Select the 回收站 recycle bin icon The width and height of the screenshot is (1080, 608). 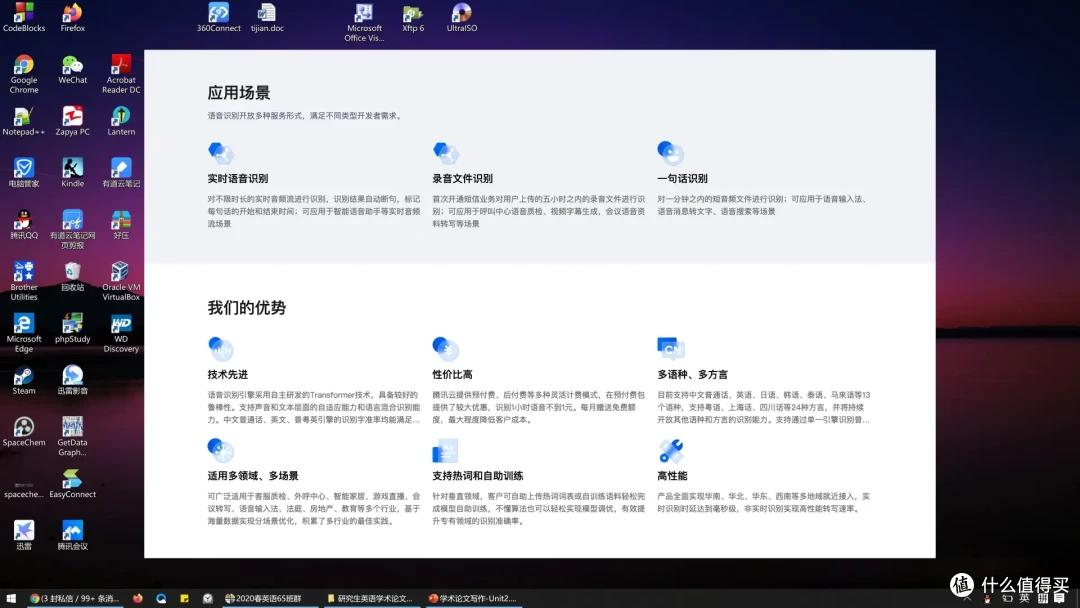(72, 276)
